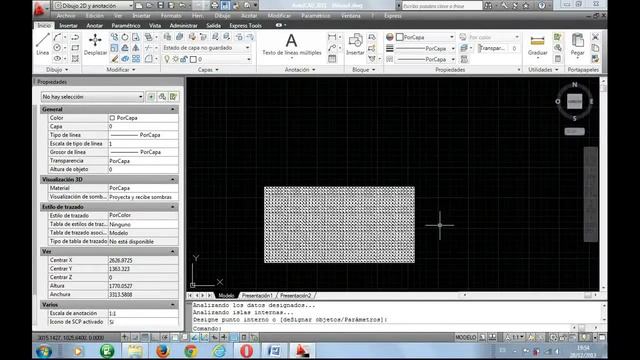The height and width of the screenshot is (360, 640).
Task: Open the Archivo menu
Action: pyautogui.click(x=66, y=16)
